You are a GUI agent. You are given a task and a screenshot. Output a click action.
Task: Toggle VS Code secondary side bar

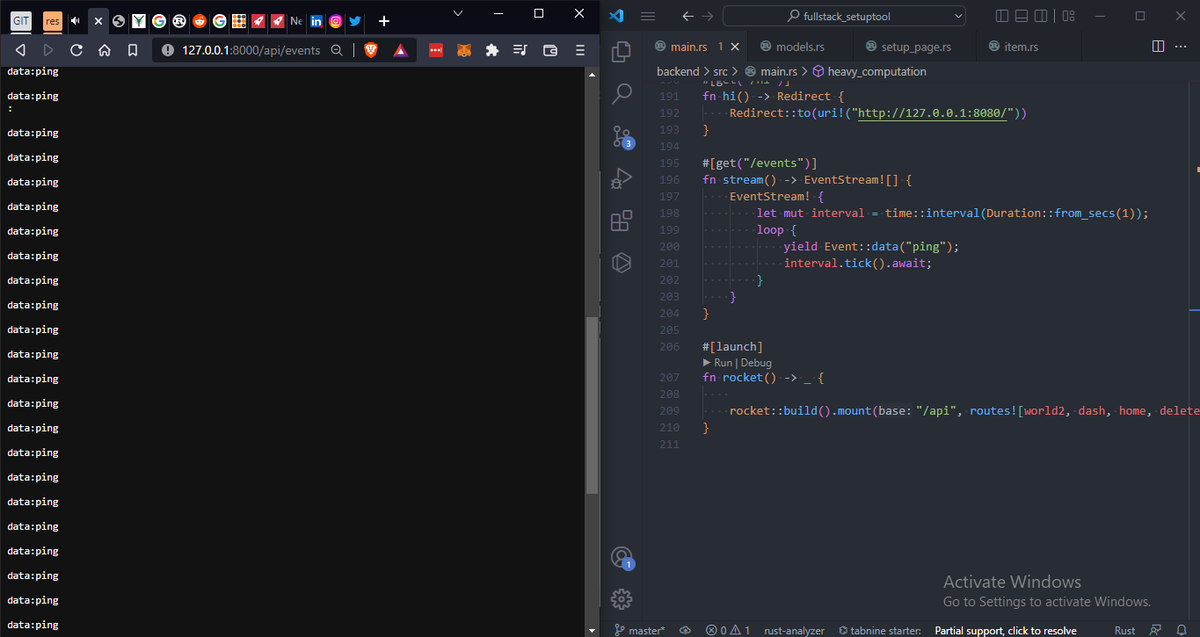[x=1041, y=15]
